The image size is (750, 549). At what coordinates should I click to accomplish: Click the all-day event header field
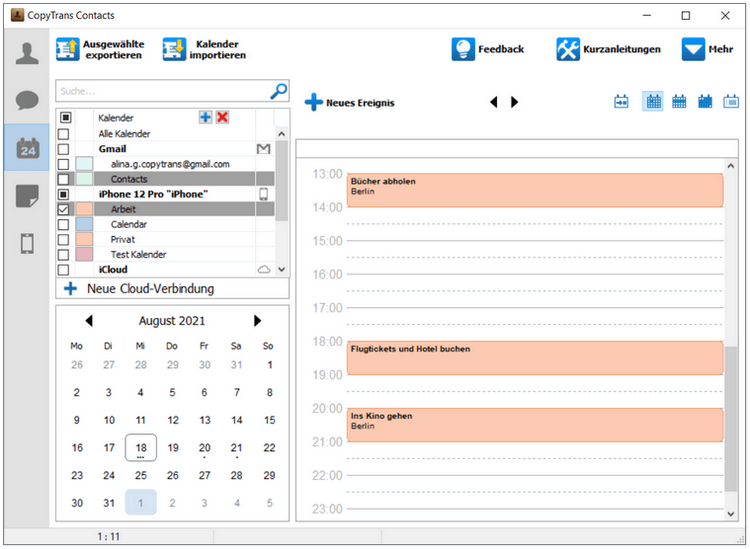pos(517,149)
